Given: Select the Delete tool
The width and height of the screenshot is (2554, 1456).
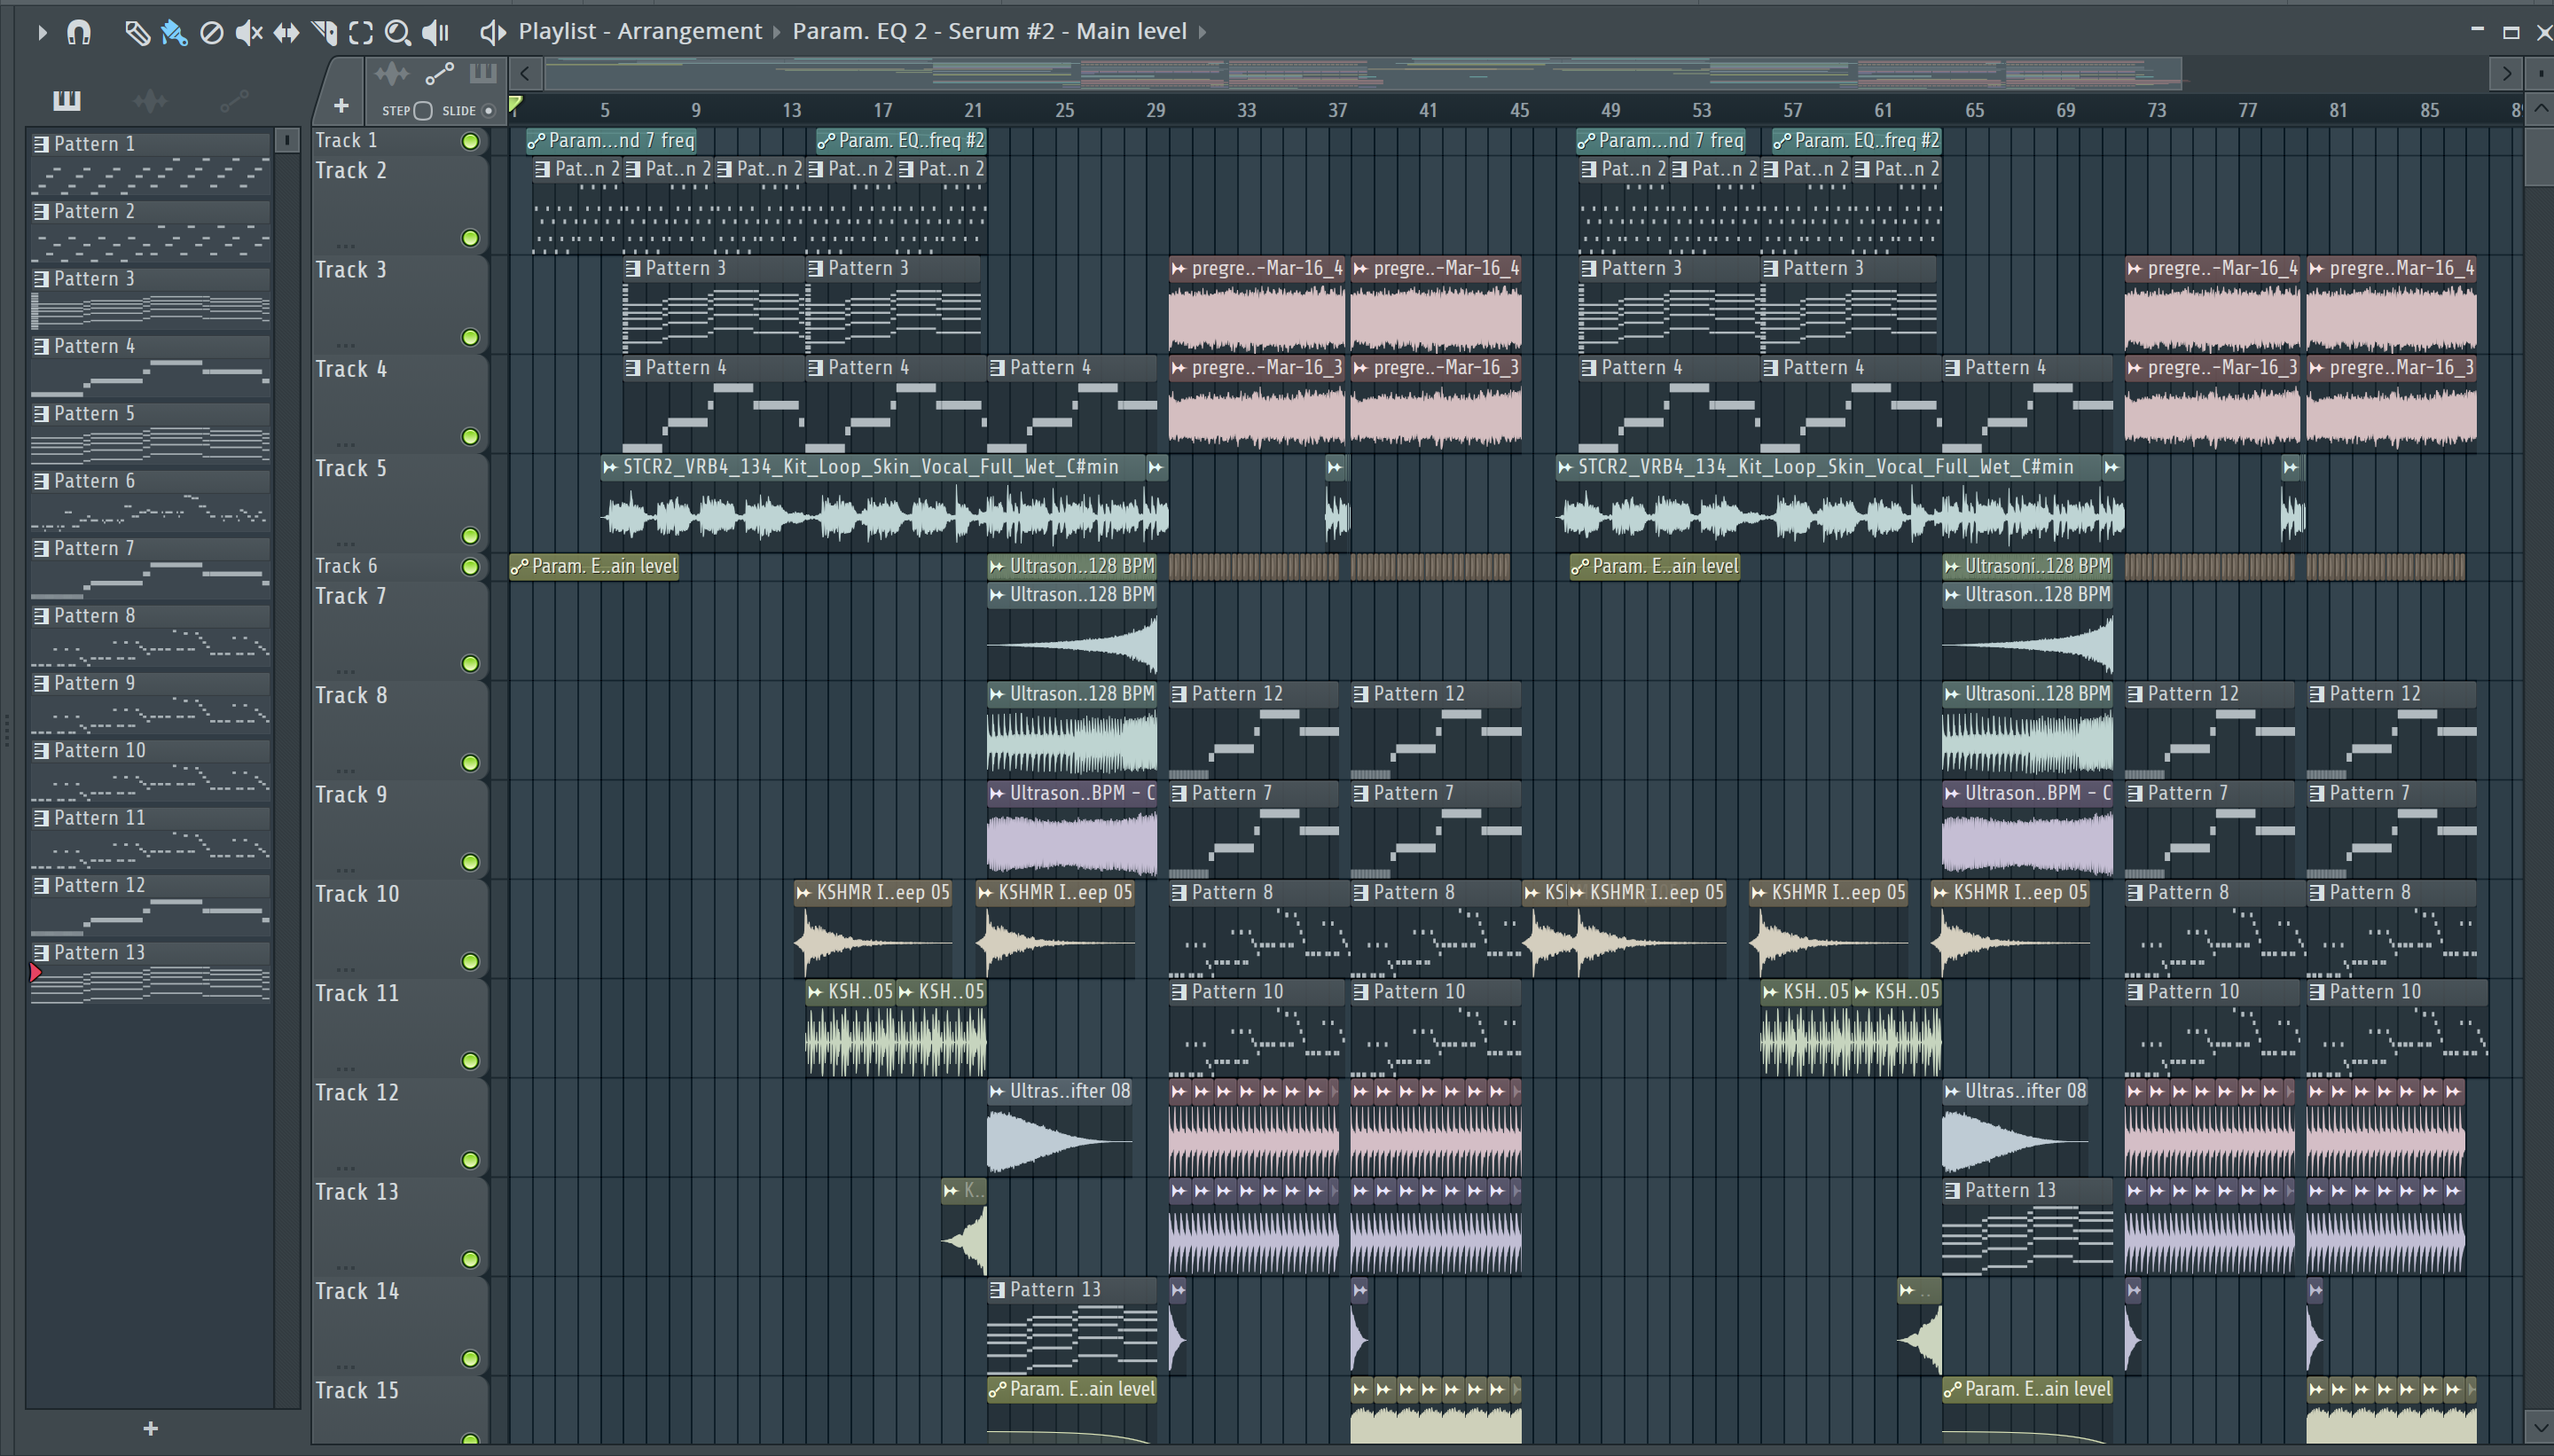Looking at the screenshot, I should 211,33.
